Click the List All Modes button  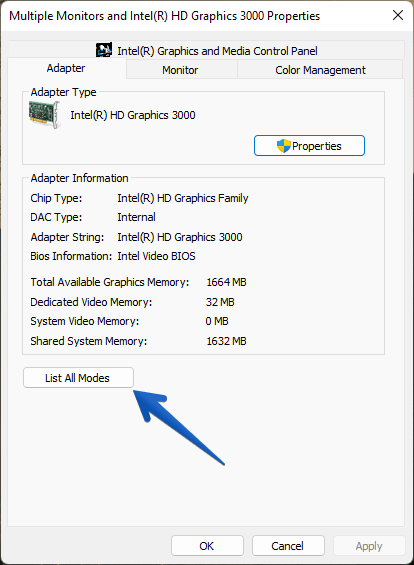point(78,378)
